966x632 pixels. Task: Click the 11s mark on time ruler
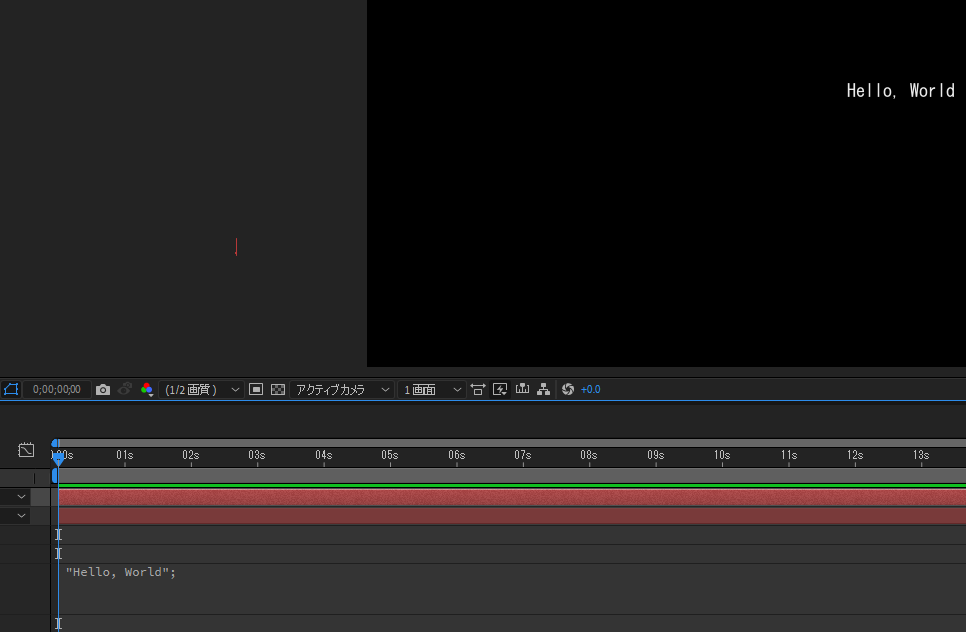coord(789,455)
